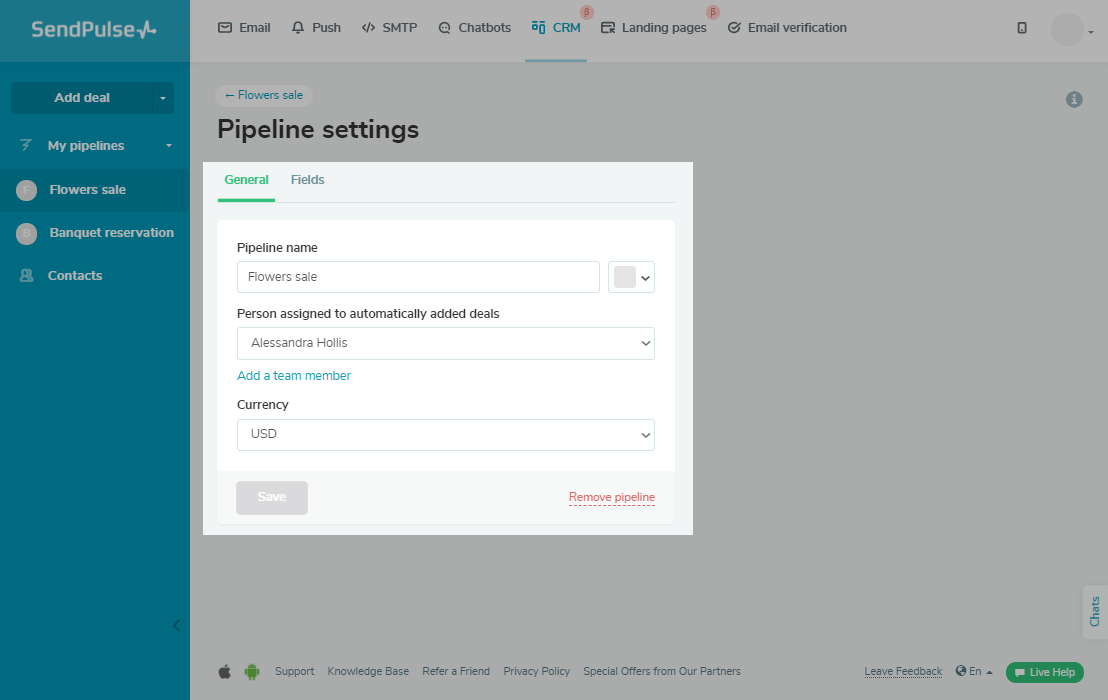Image resolution: width=1108 pixels, height=700 pixels.
Task: Start a Live Help chat
Action: [1044, 672]
